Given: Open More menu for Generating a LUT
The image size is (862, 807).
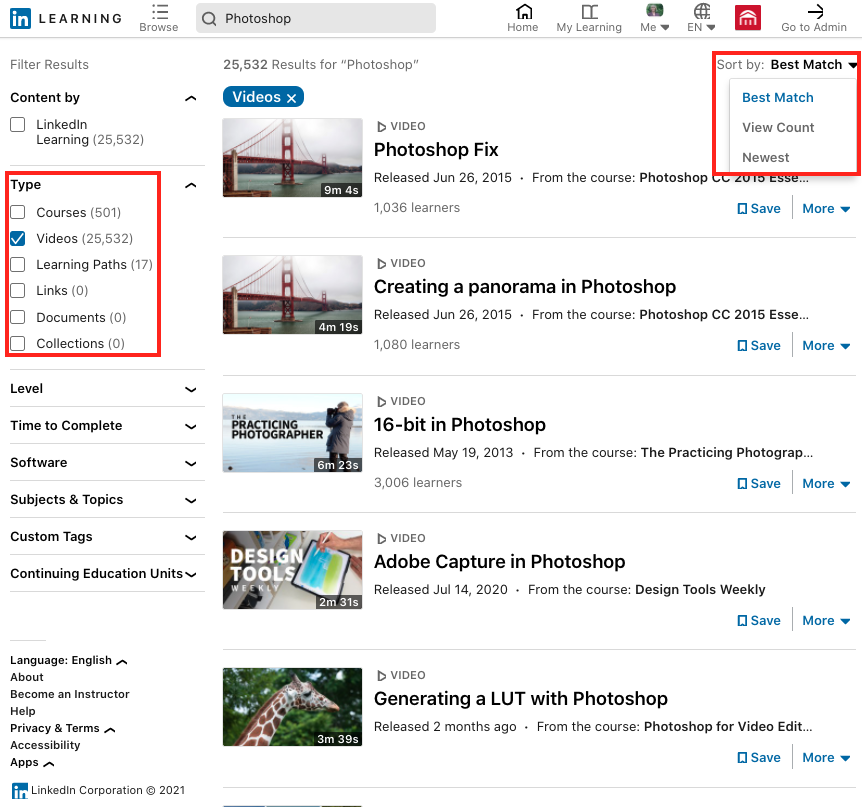Looking at the screenshot, I should pos(826,758).
